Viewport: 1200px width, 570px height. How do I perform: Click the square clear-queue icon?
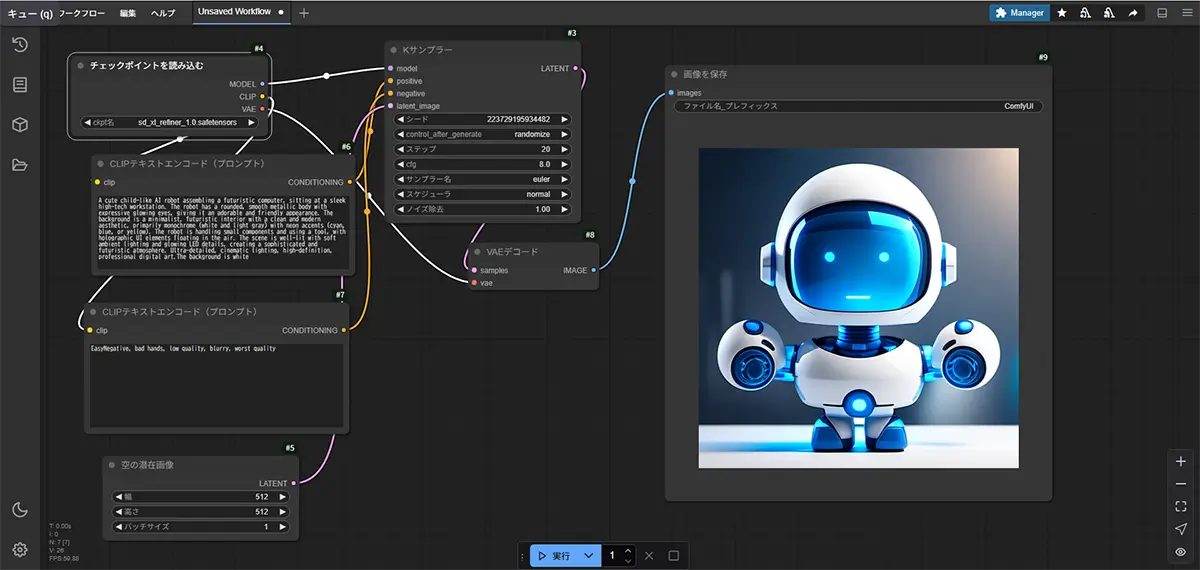[x=673, y=555]
